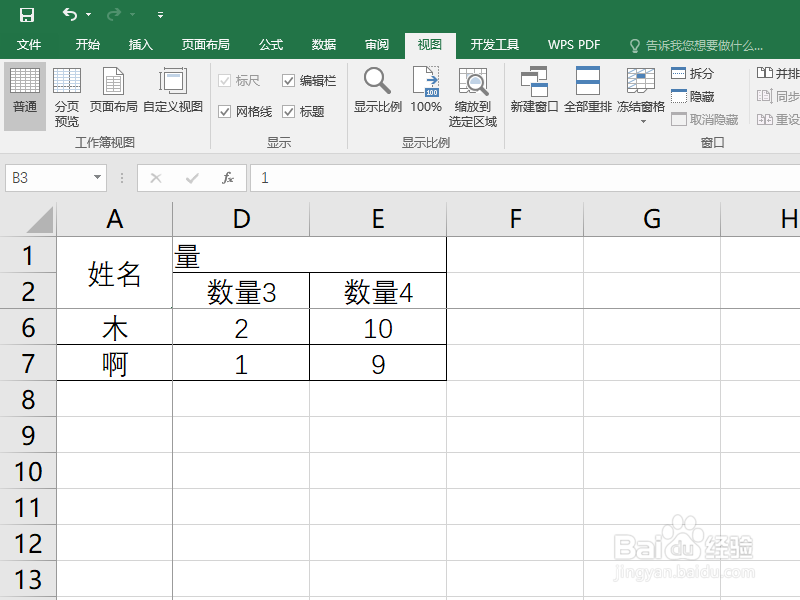
Task: Select column D header
Action: [x=241, y=219]
